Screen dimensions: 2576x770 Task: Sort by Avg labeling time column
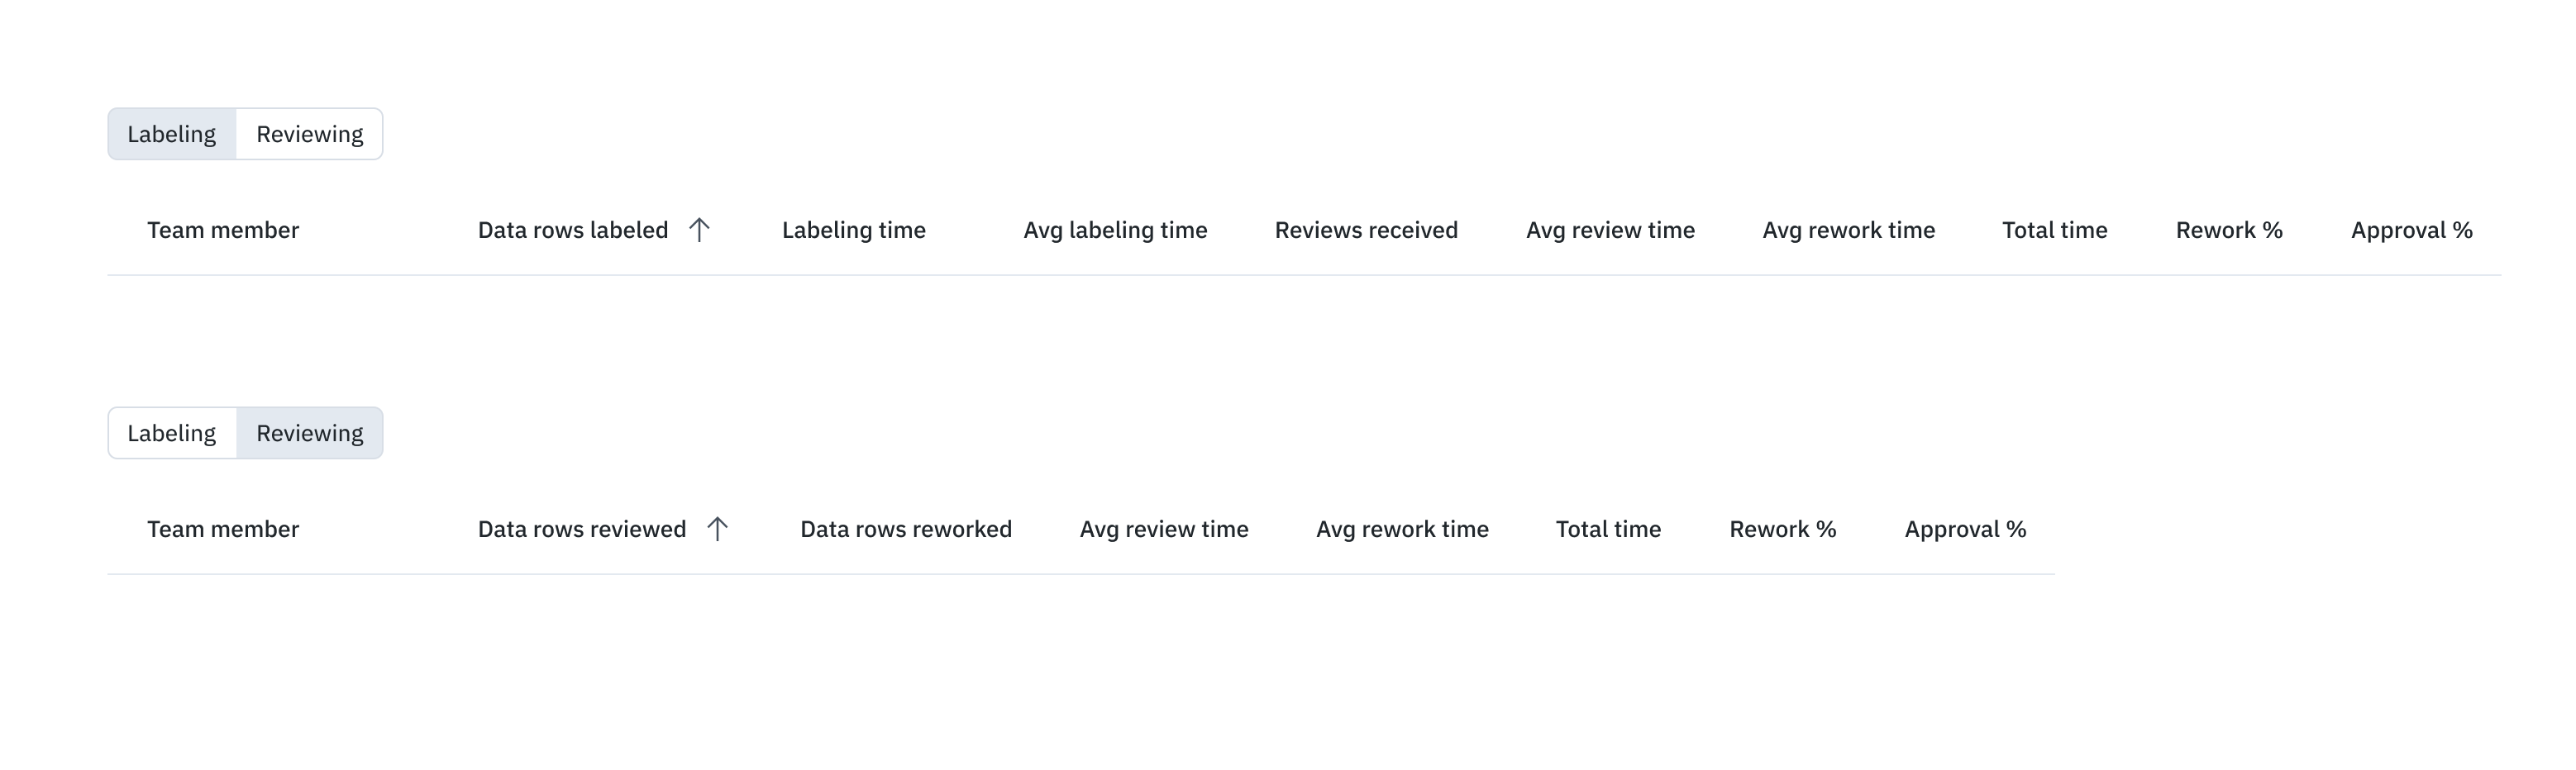pyautogui.click(x=1115, y=231)
